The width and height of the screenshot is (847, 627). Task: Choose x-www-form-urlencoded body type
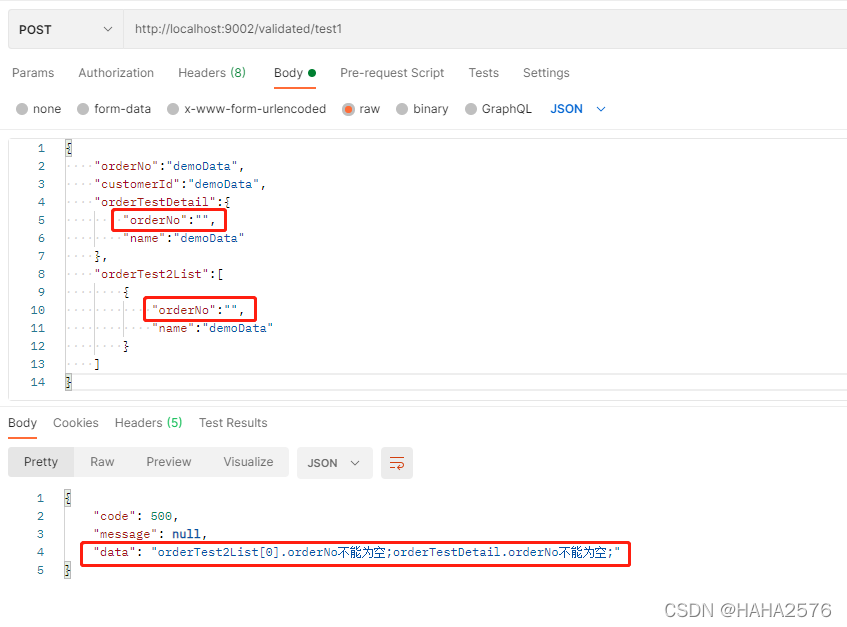pos(173,109)
